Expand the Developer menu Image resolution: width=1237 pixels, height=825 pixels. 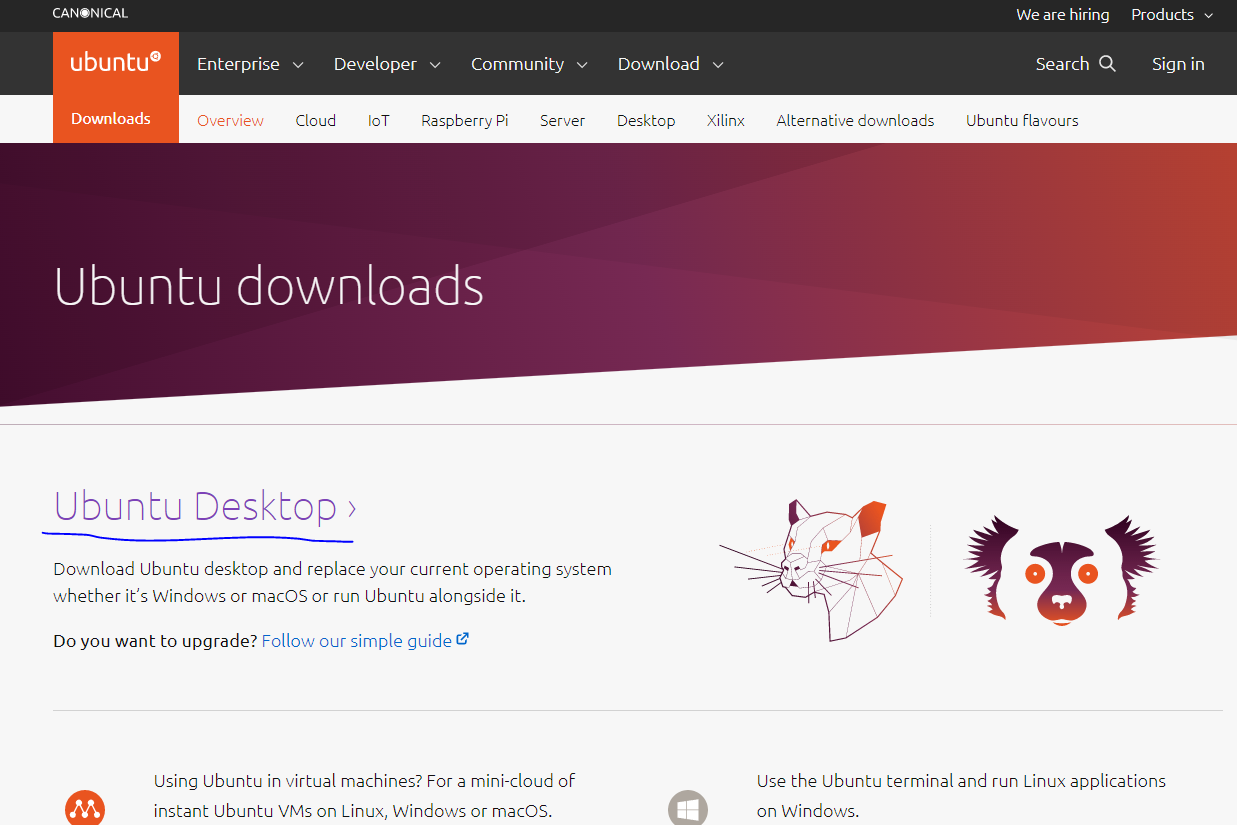387,64
